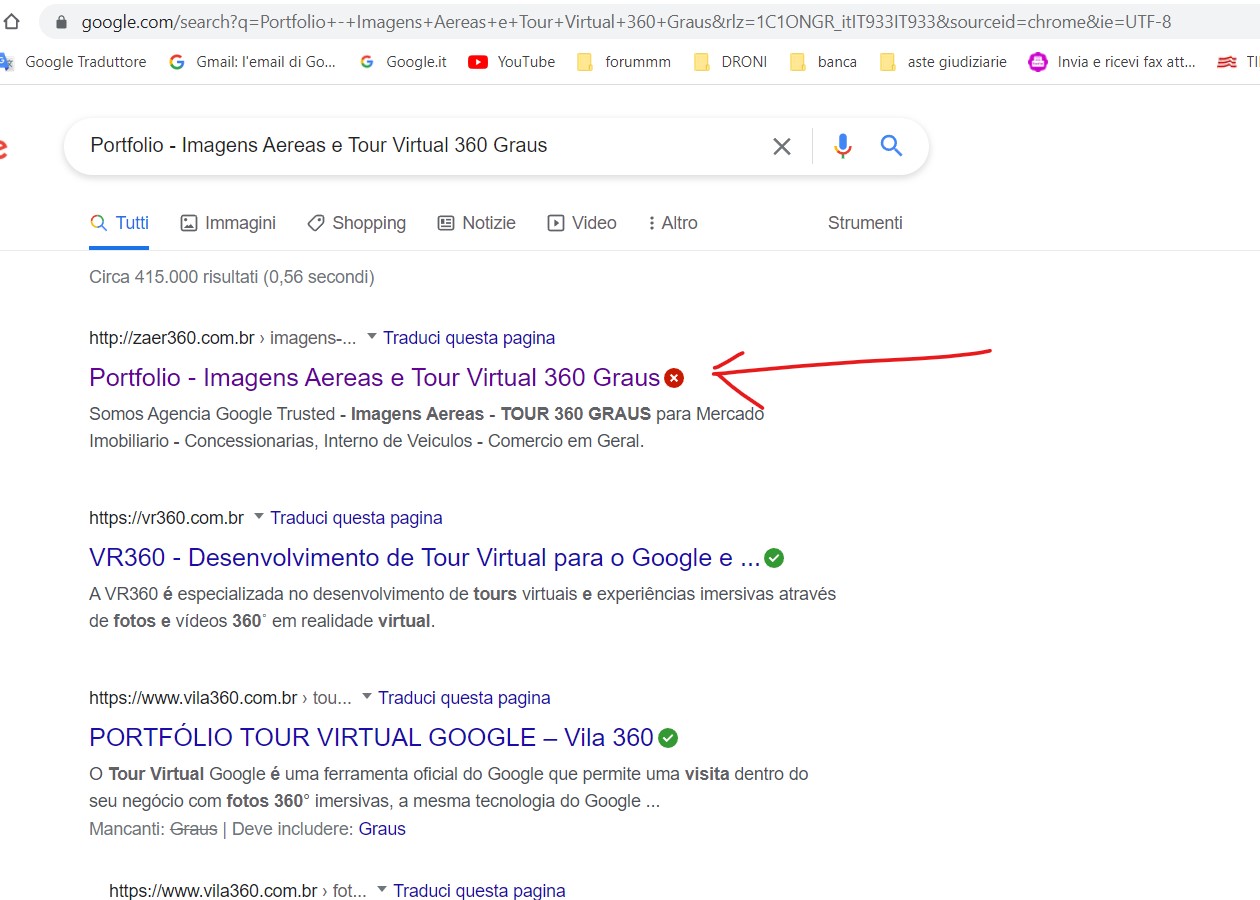
Task: Open the Shopping results tab
Action: pyautogui.click(x=357, y=223)
